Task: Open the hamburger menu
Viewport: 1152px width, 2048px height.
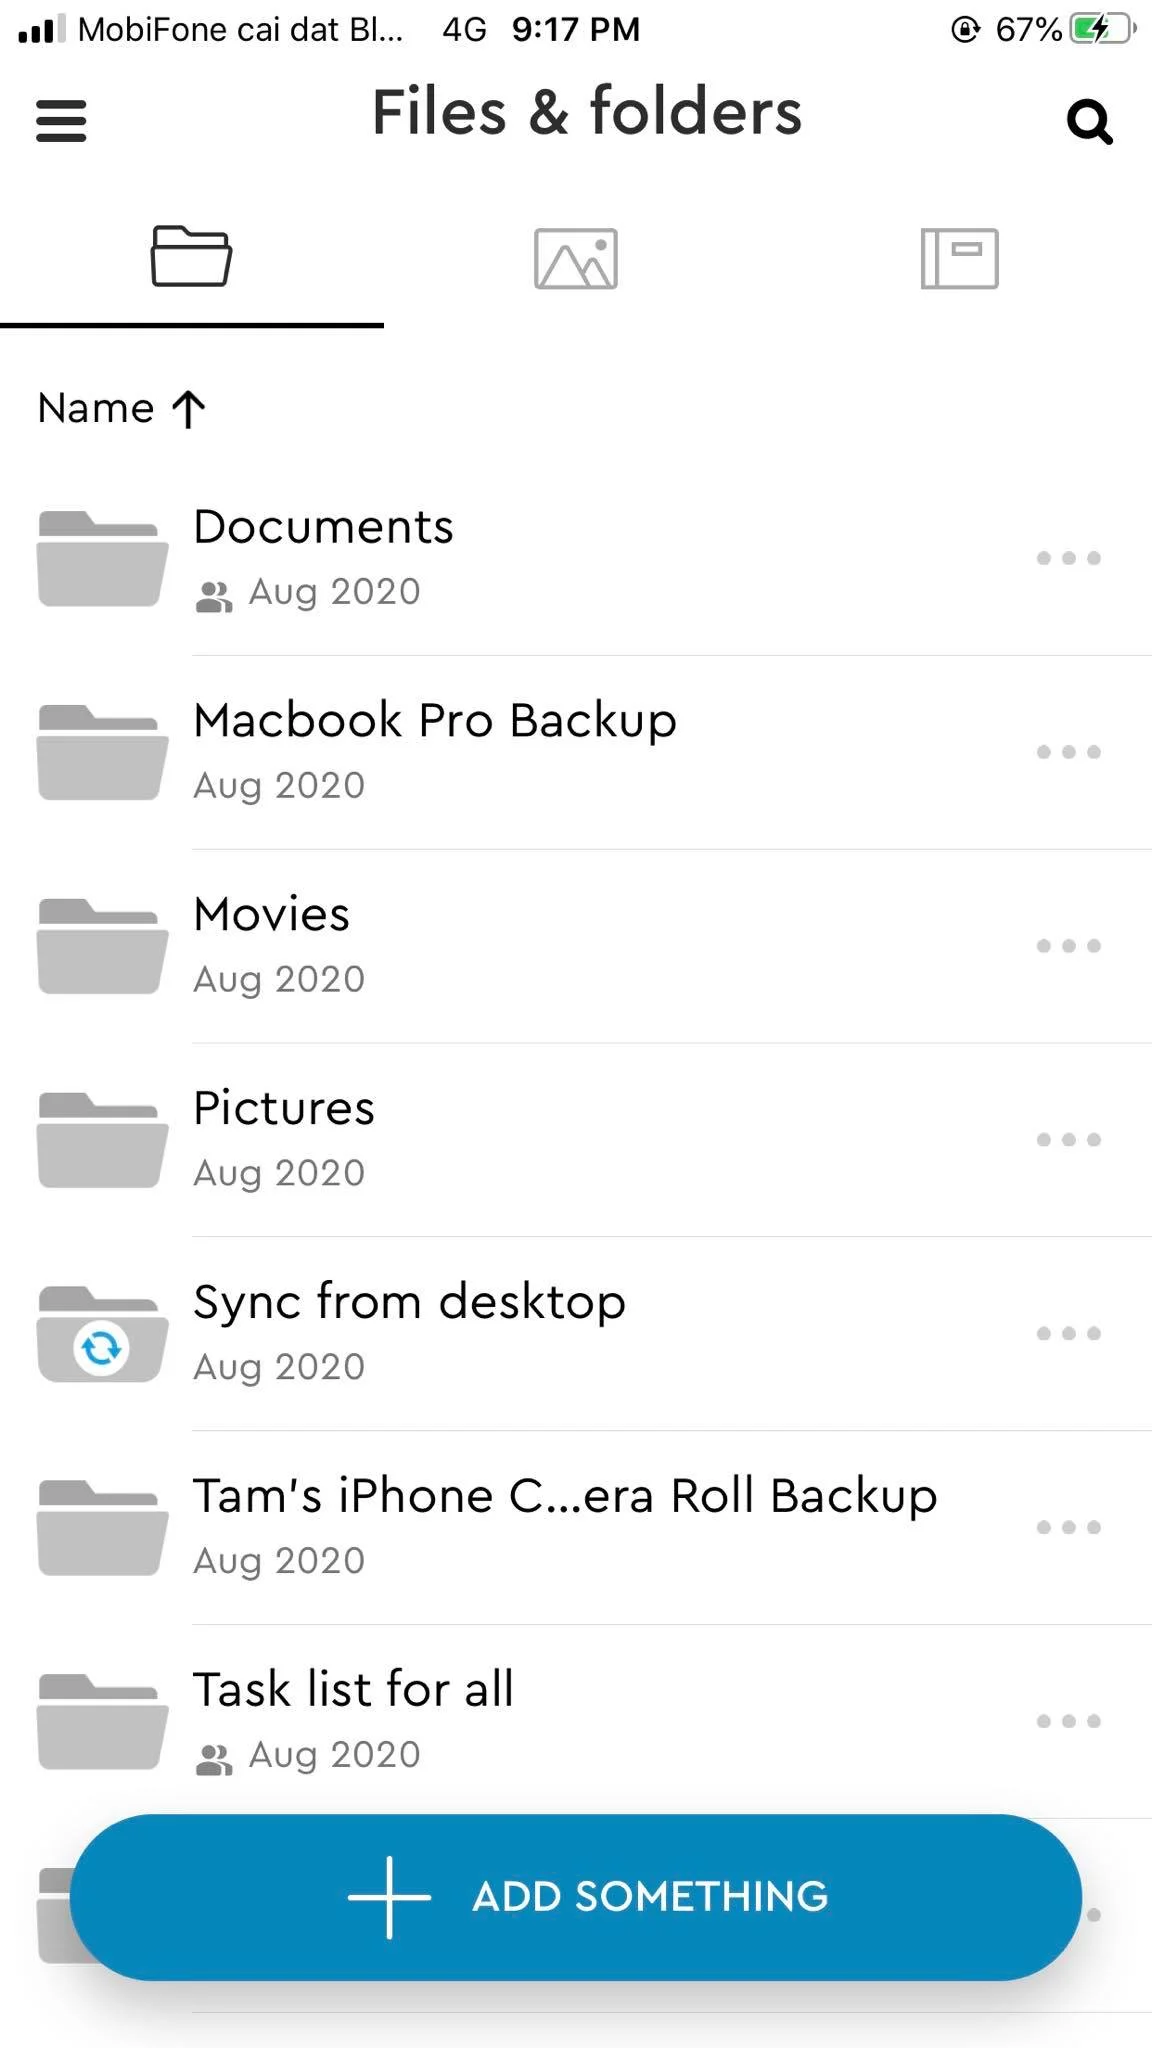Action: tap(61, 121)
